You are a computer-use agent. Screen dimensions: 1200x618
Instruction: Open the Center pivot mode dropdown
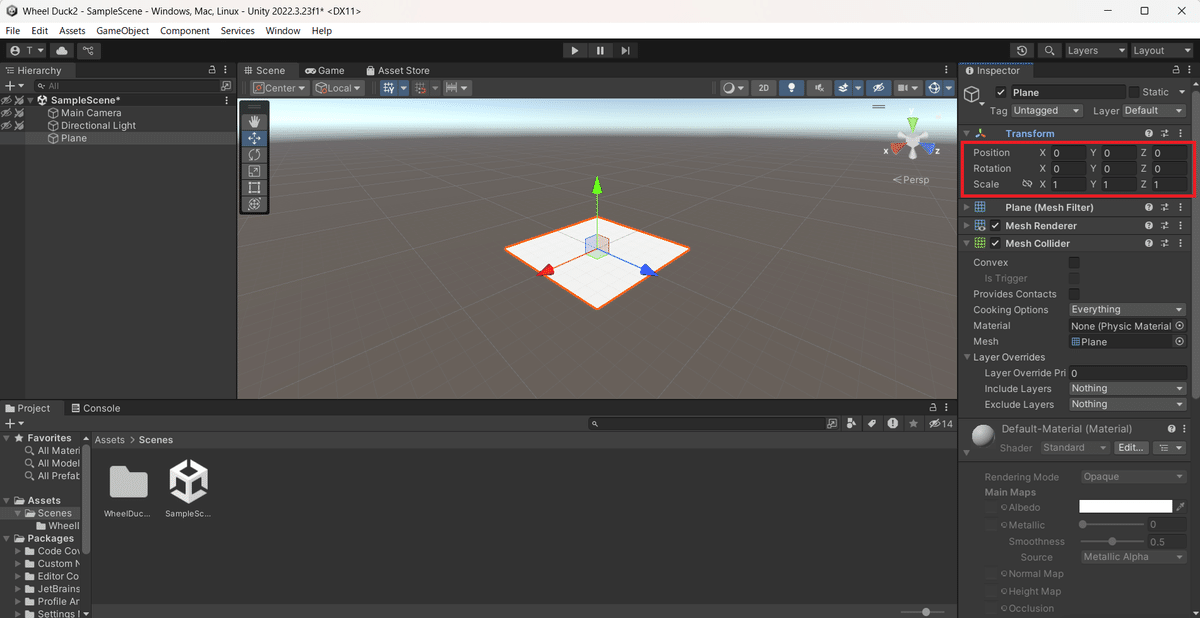[x=279, y=88]
